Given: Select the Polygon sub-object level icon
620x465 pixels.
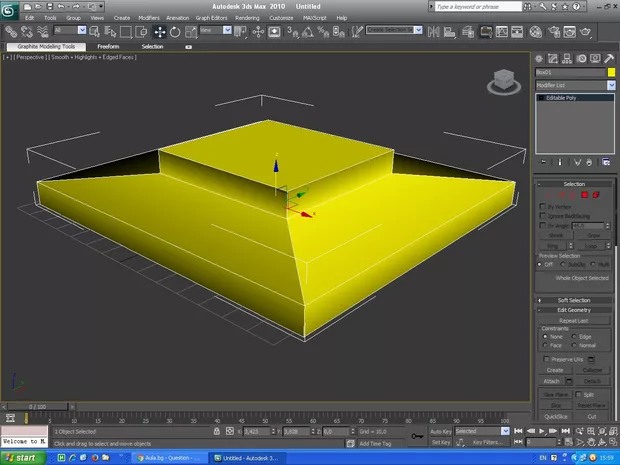Looking at the screenshot, I should click(x=584, y=194).
